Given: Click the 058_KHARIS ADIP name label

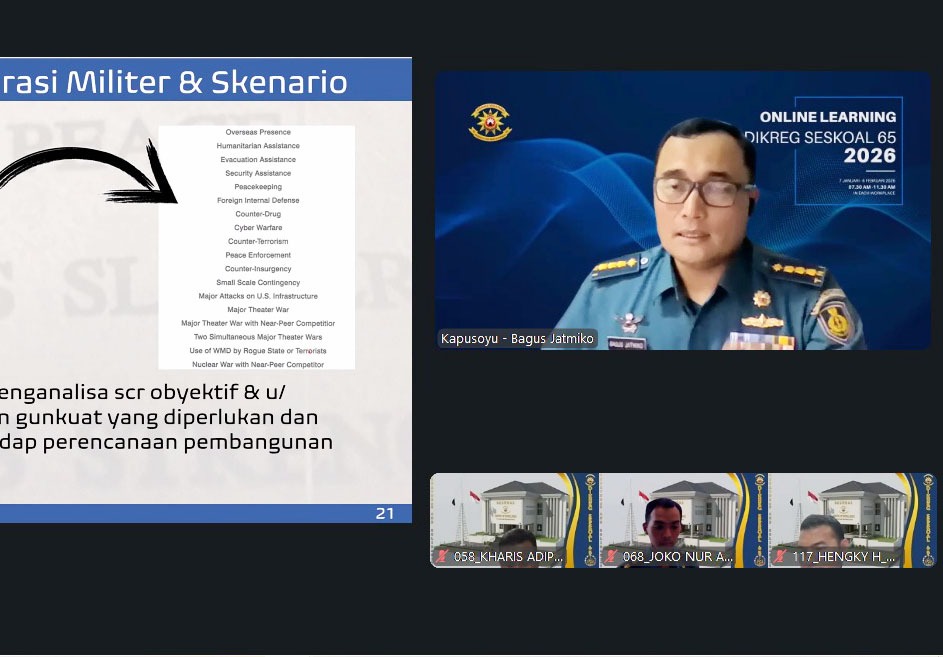Looking at the screenshot, I should pyautogui.click(x=508, y=557).
